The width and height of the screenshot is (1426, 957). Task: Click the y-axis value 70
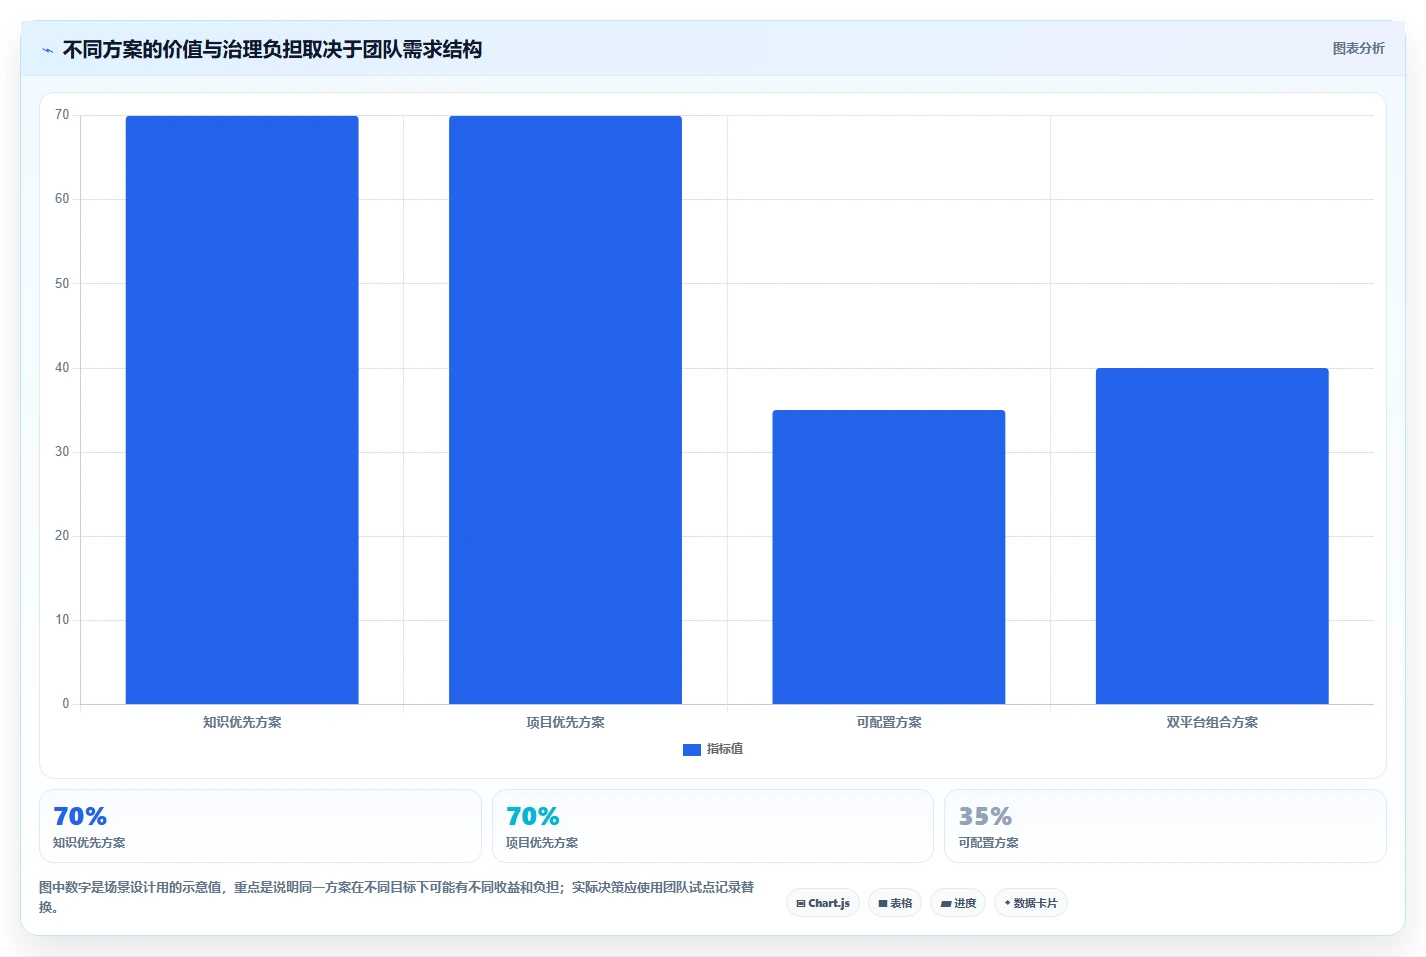(x=62, y=115)
